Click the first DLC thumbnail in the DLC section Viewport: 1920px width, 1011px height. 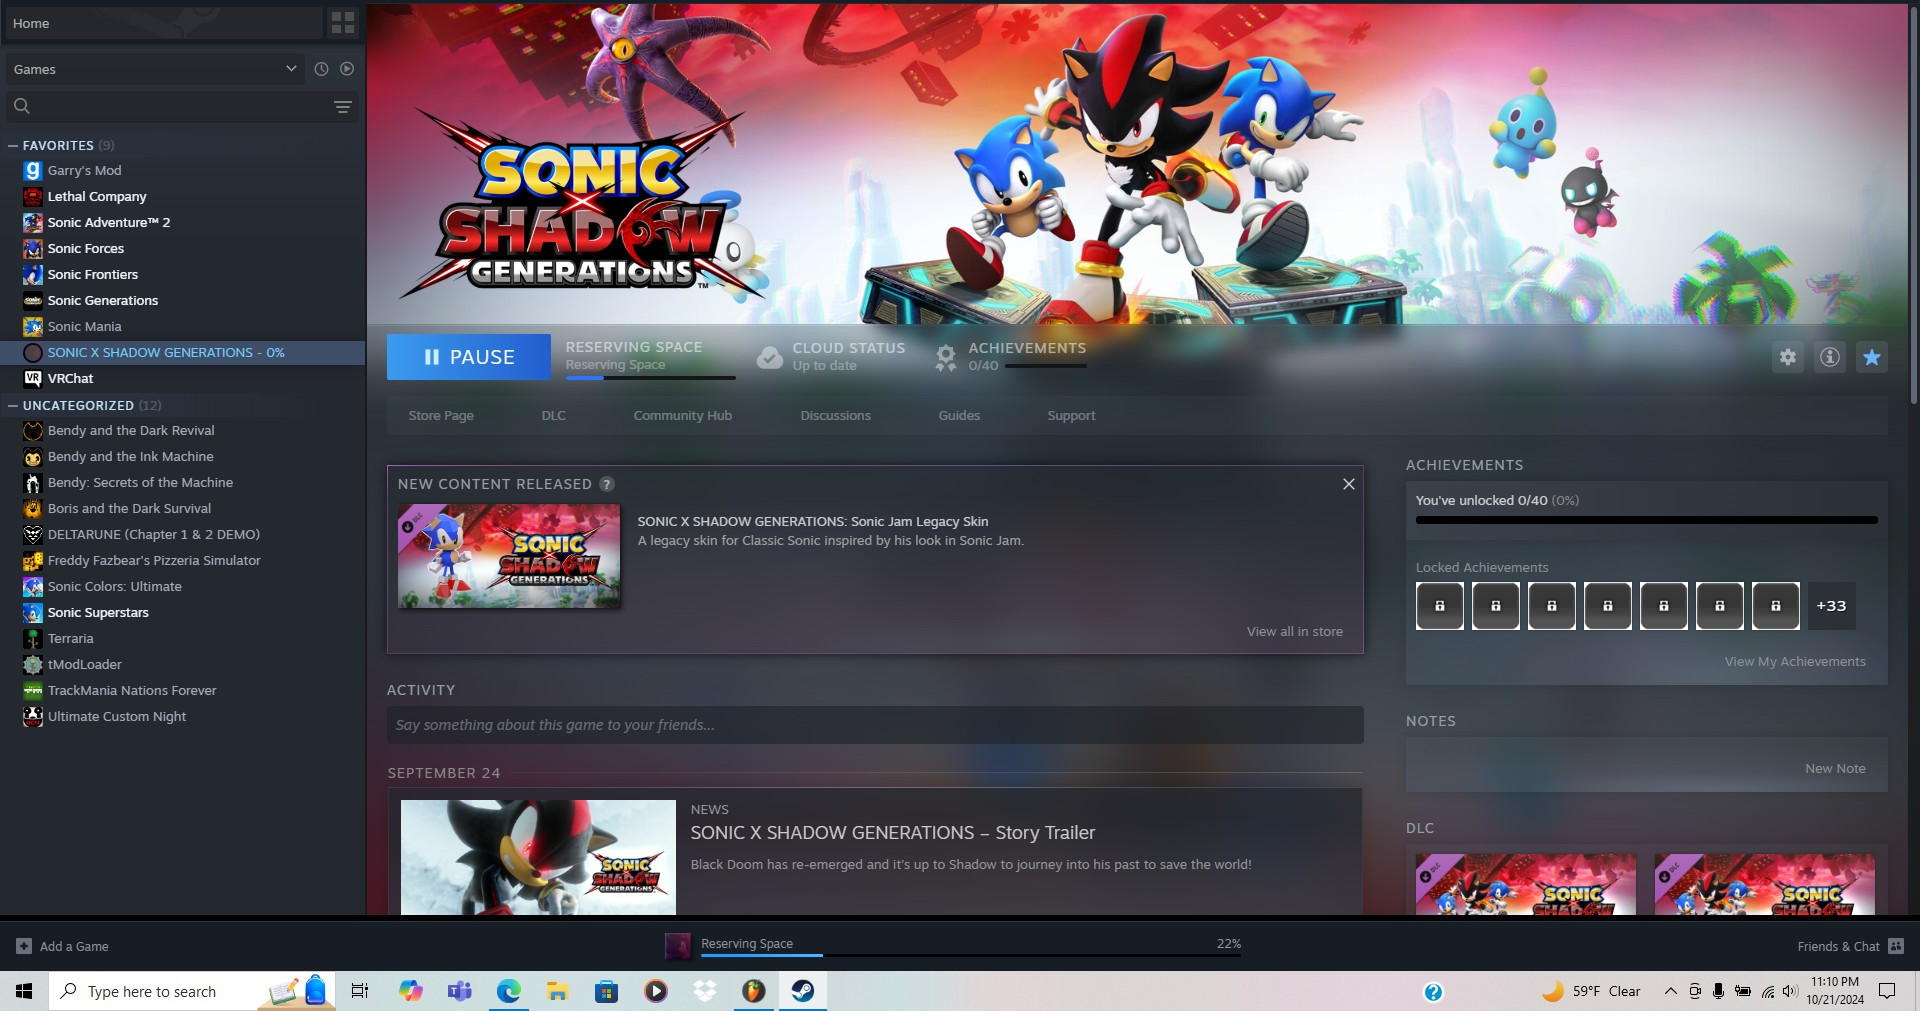pos(1526,884)
